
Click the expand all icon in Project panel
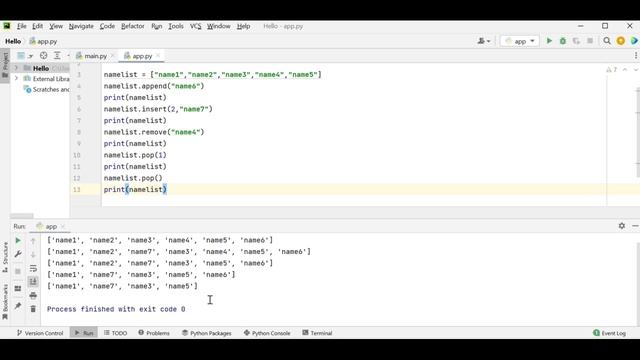57,56
